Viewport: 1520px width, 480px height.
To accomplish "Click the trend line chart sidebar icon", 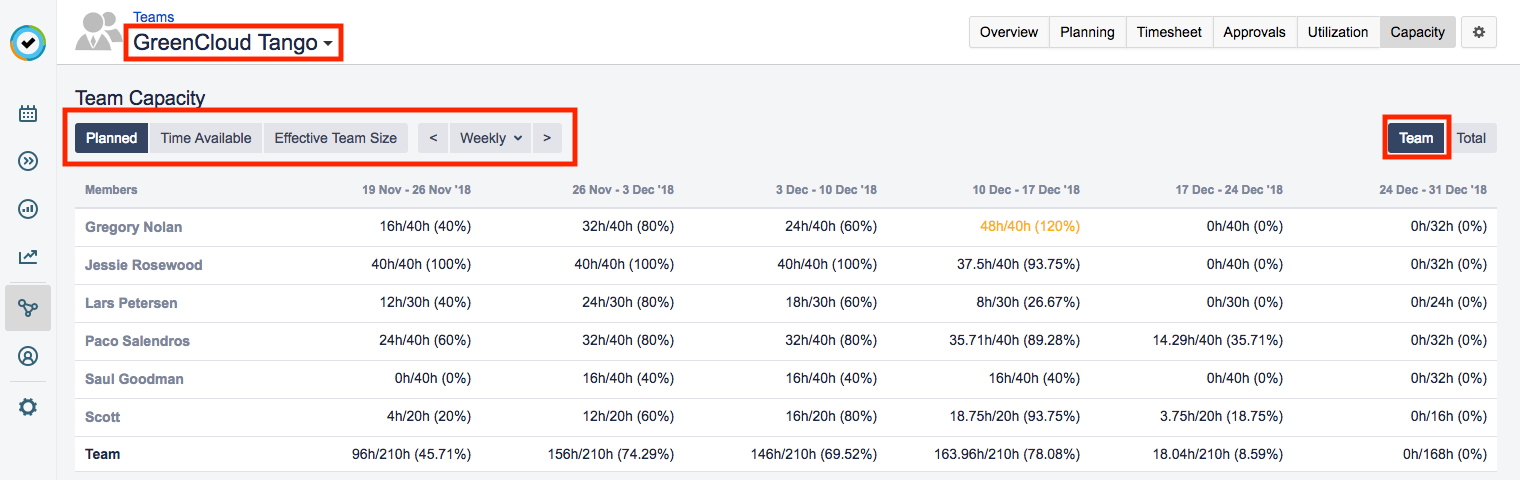I will click(28, 257).
